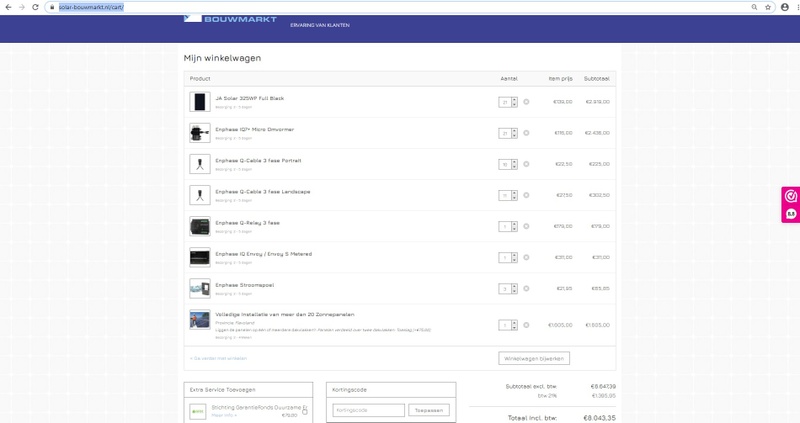Click the Extra Service Toevoegen header

click(222, 390)
